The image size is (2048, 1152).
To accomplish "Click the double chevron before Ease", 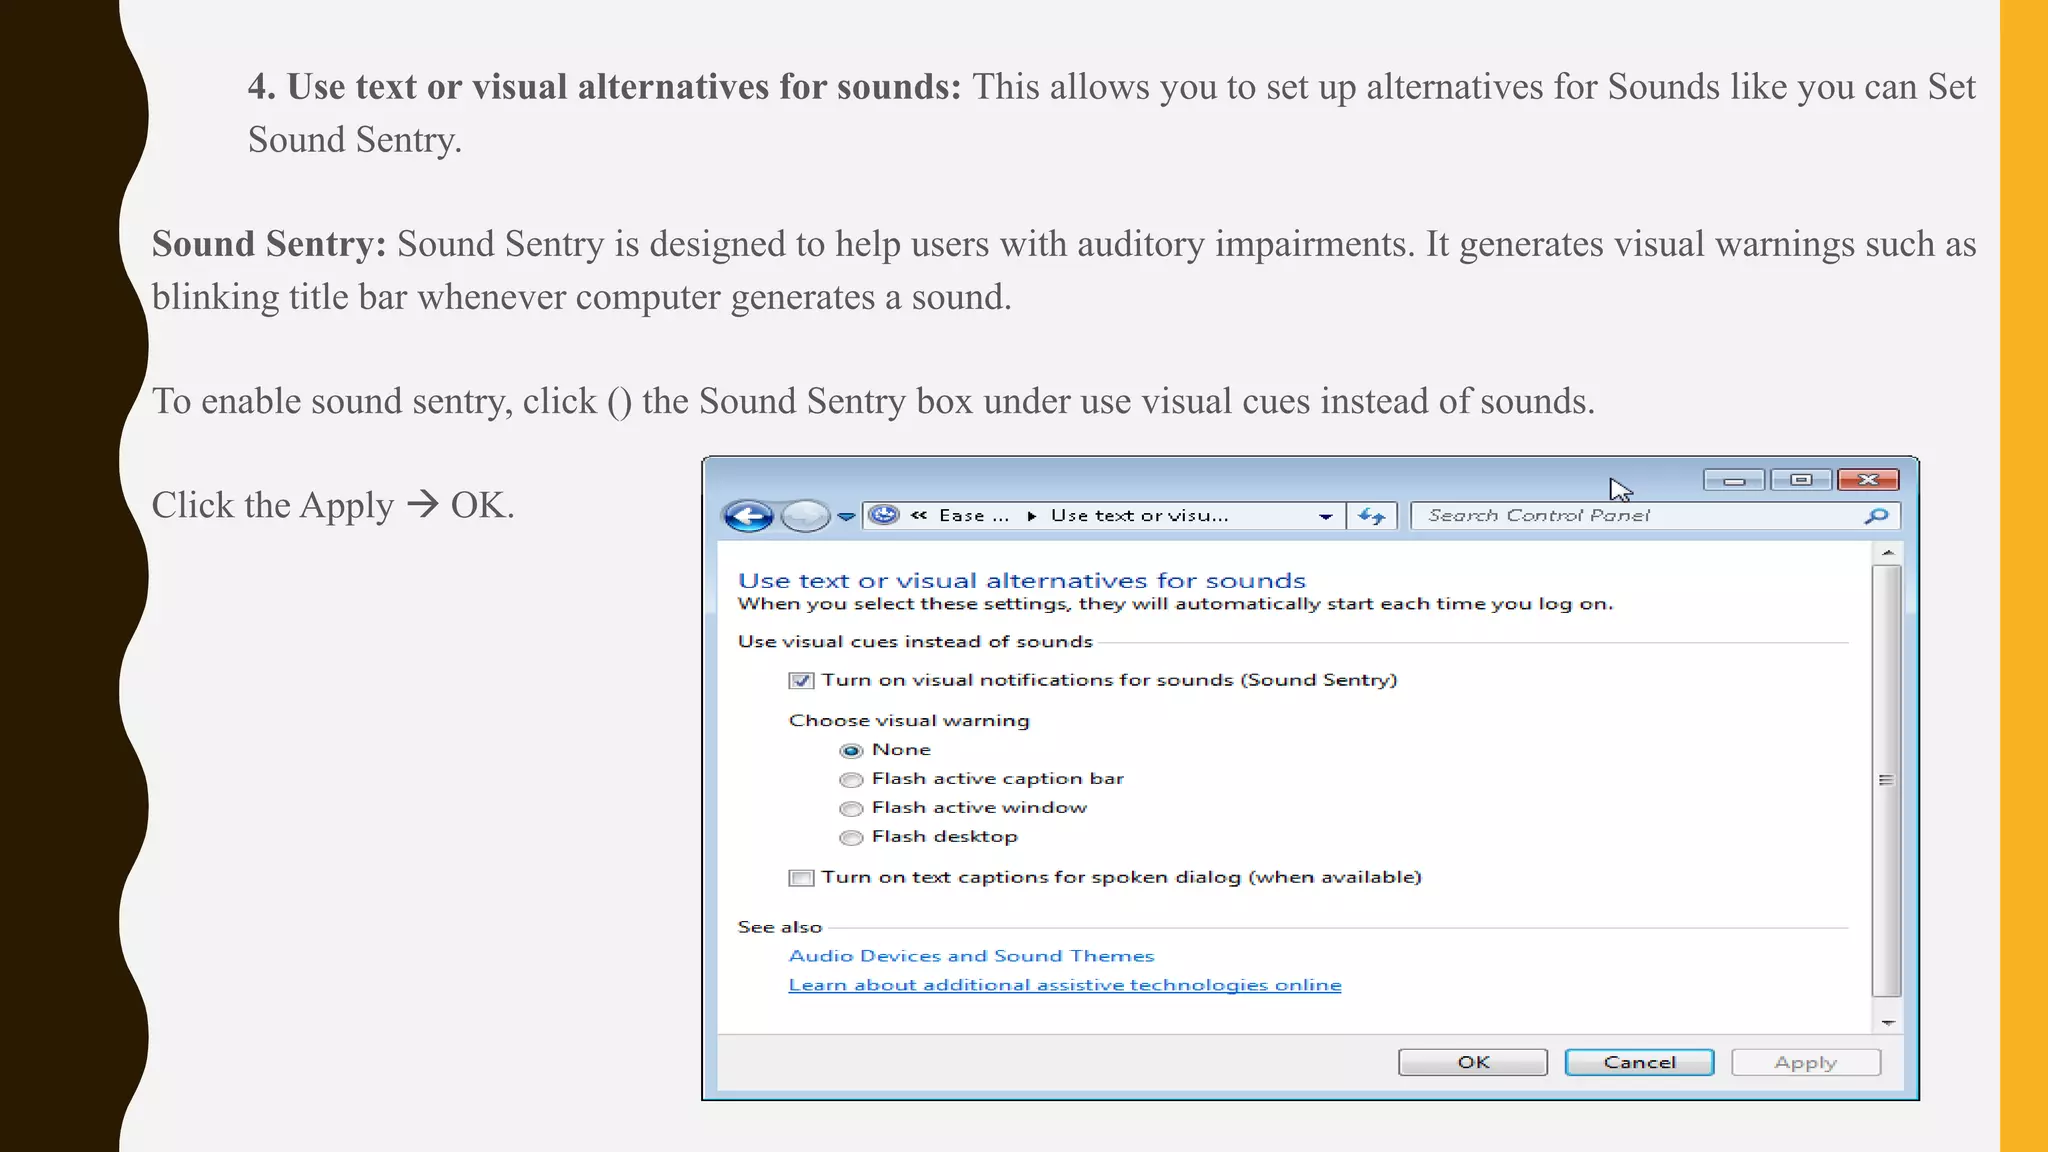I will pos(919,515).
